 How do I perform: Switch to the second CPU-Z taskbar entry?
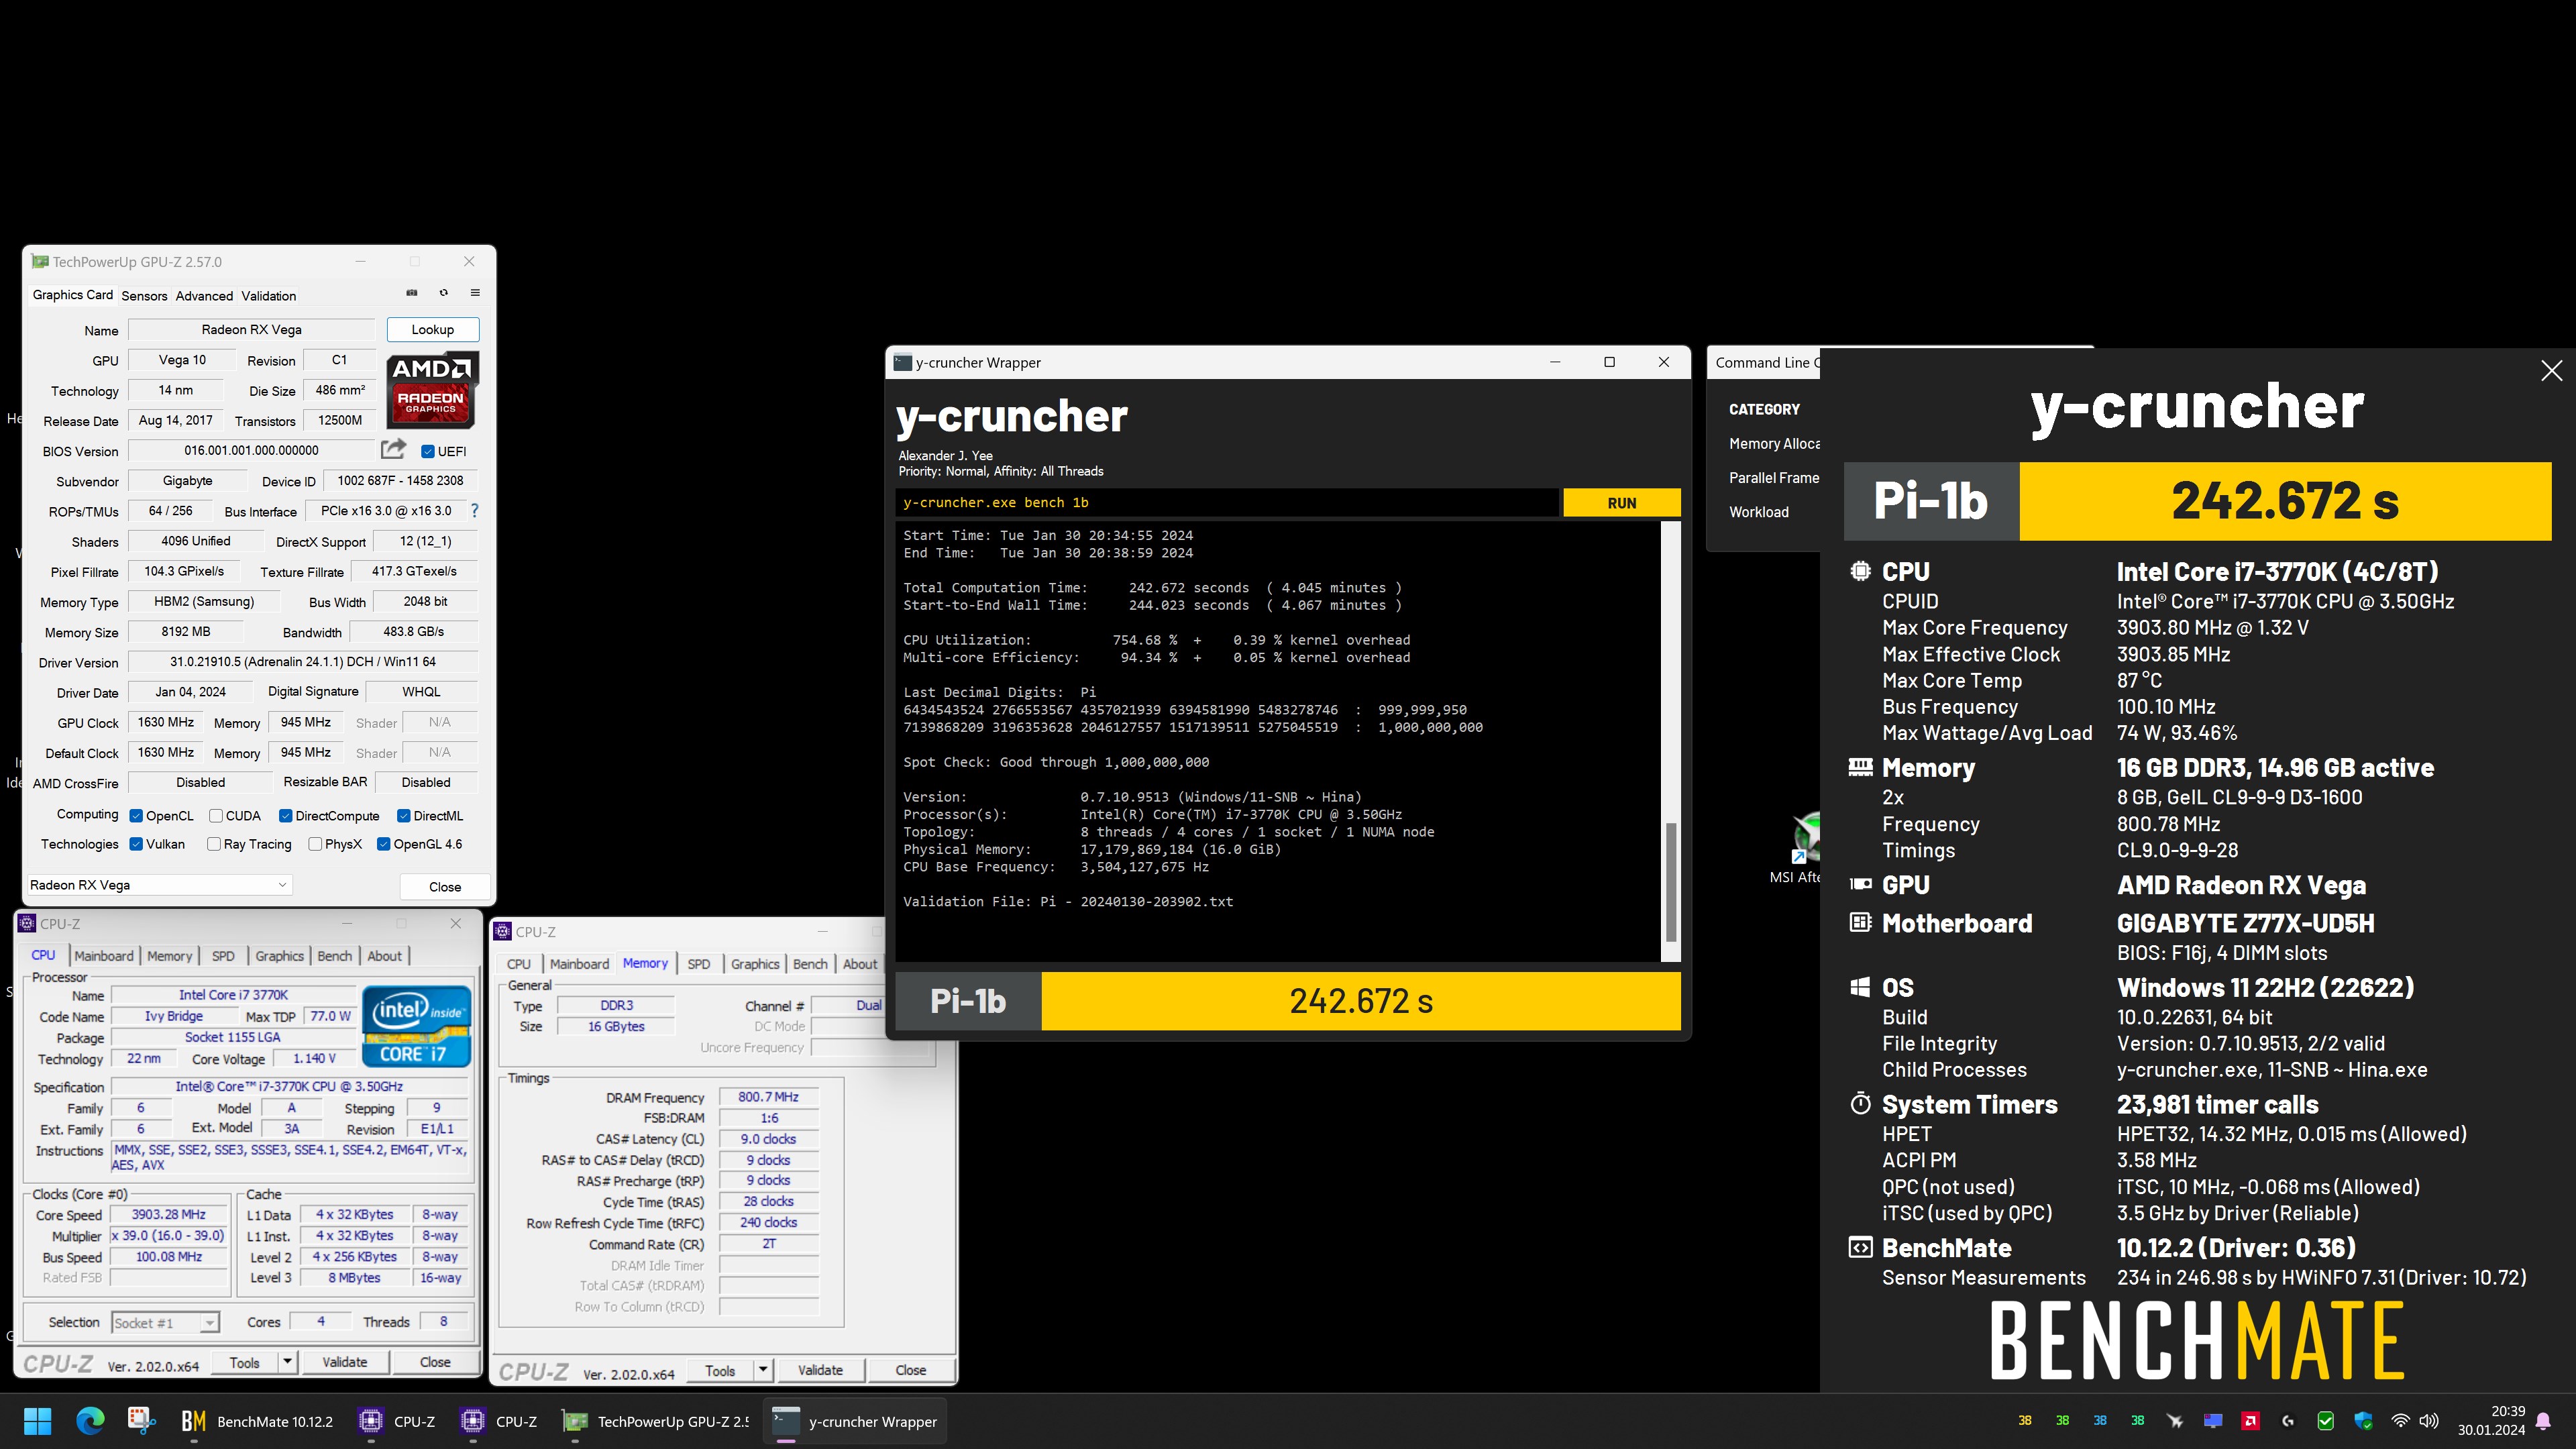[499, 1421]
